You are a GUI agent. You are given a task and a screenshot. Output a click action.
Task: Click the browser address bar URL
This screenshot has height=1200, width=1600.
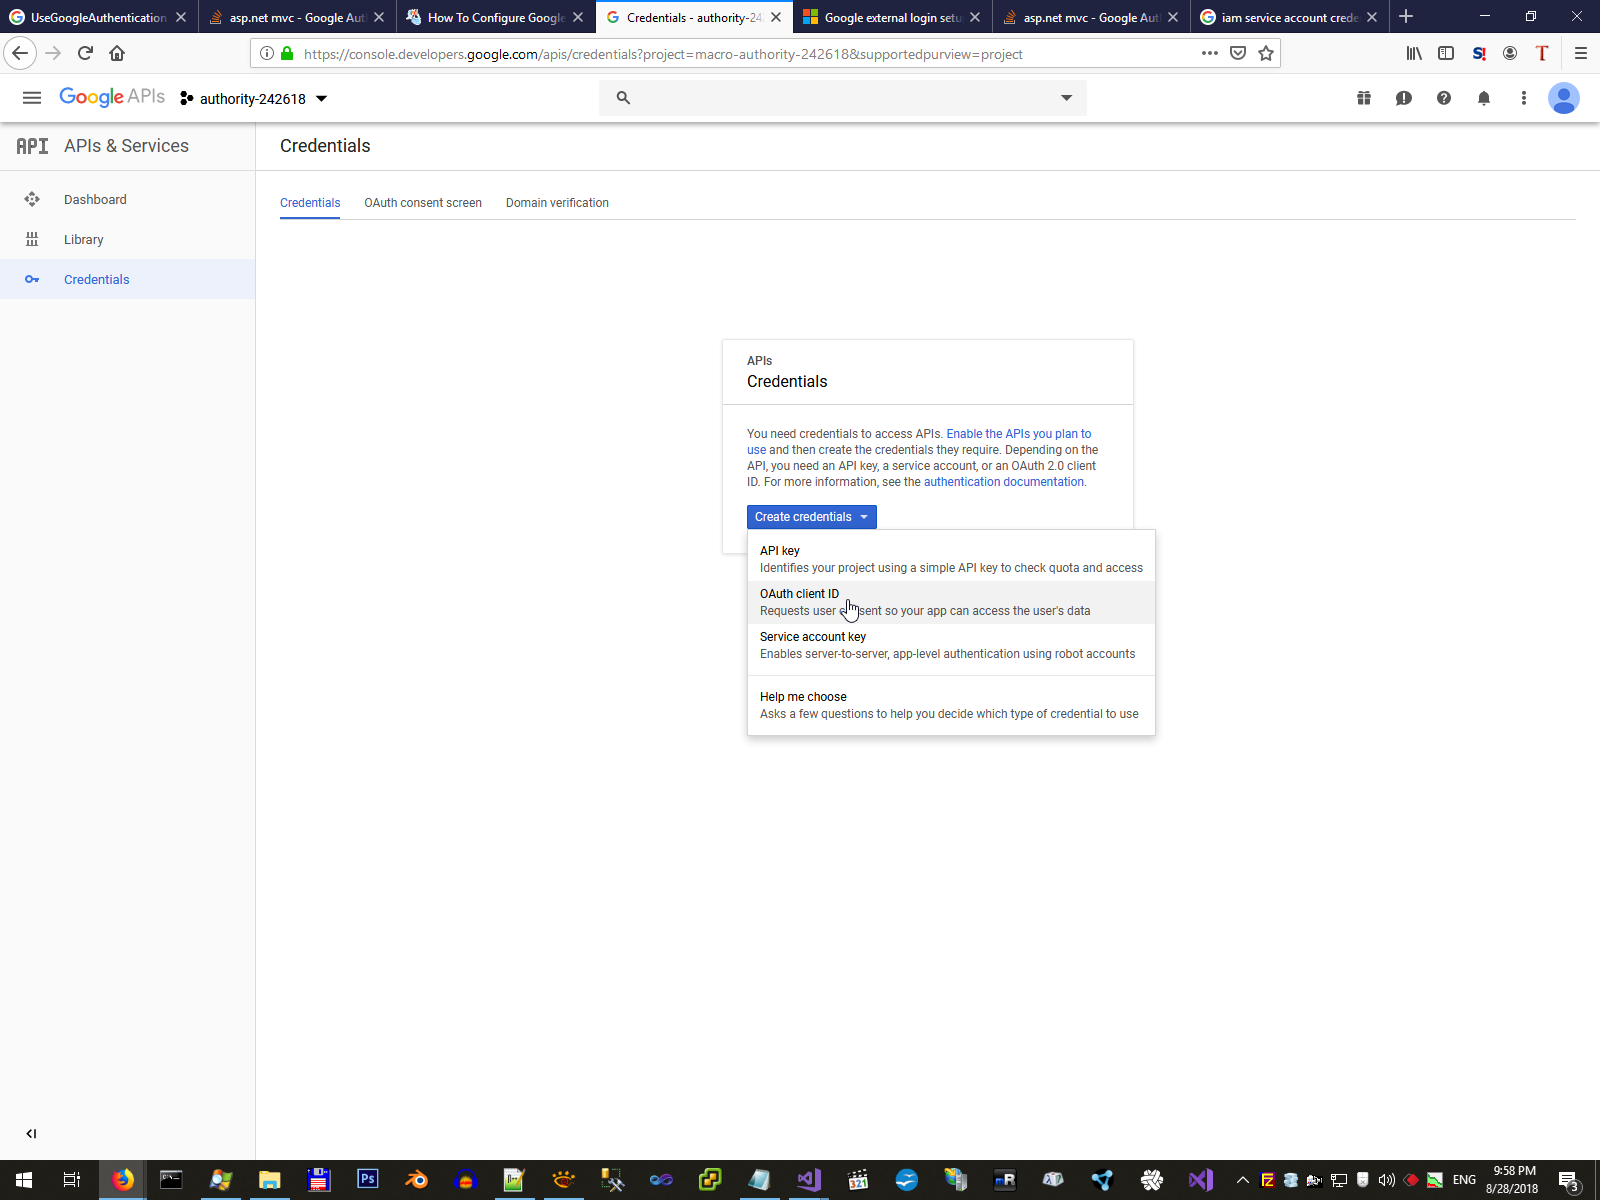tap(663, 54)
